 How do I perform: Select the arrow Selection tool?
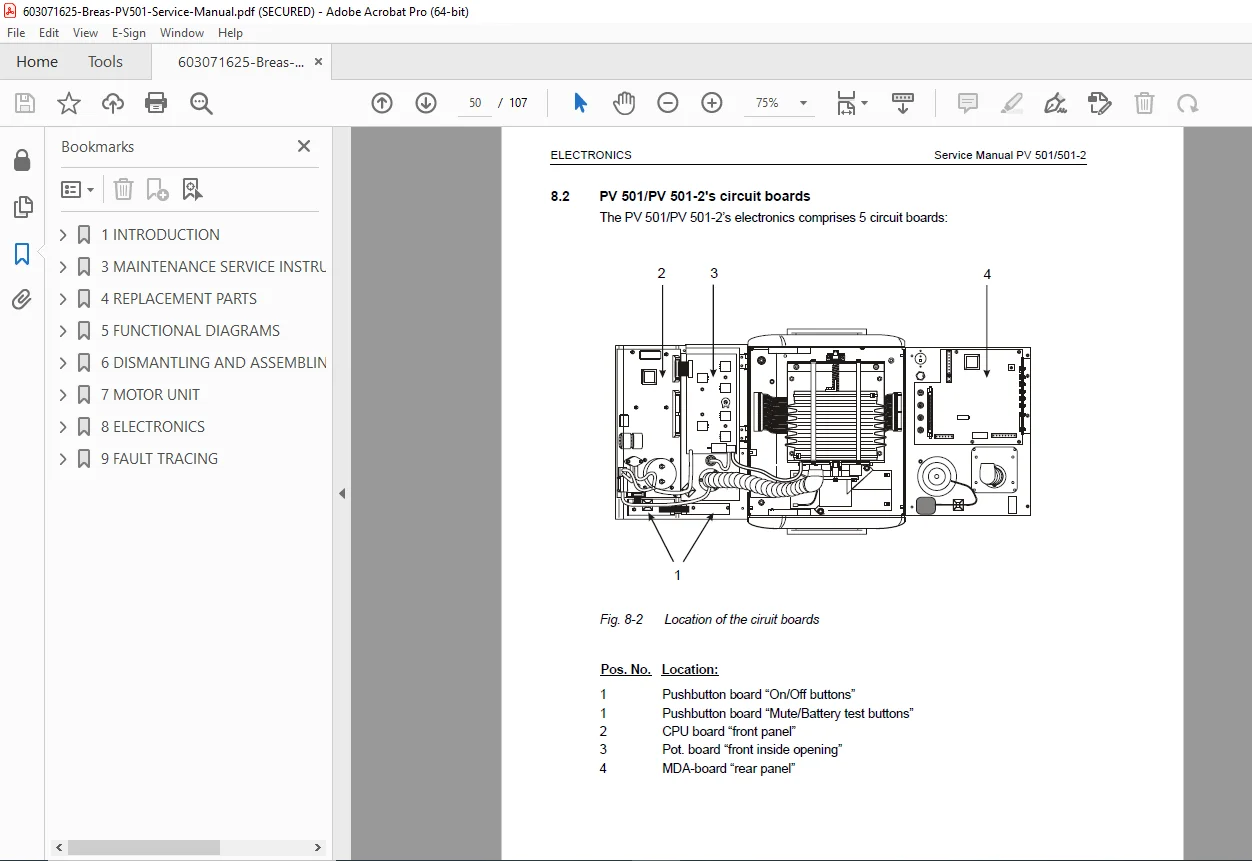click(580, 103)
